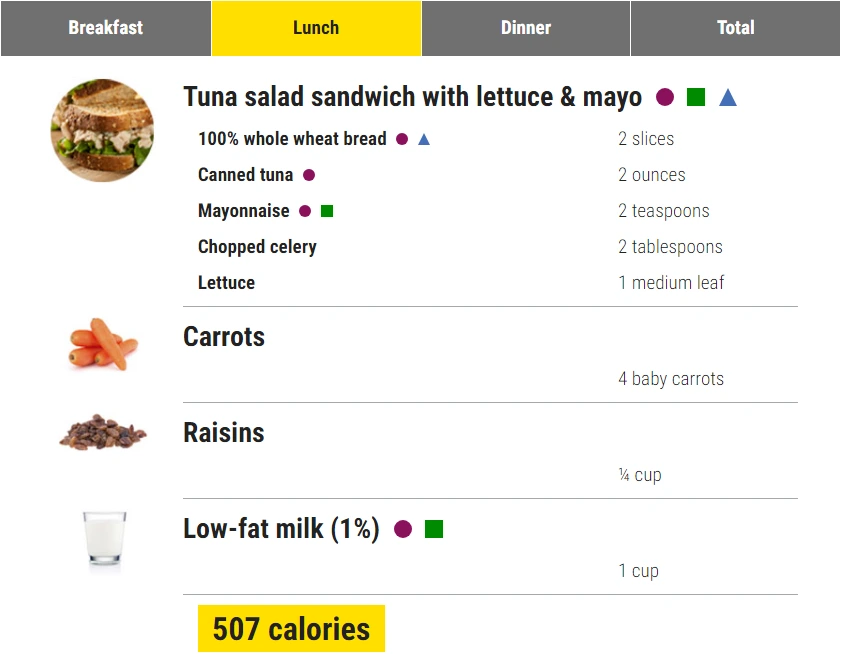Click blue triangle next to whole wheat bread
The image size is (842, 654).
point(424,139)
